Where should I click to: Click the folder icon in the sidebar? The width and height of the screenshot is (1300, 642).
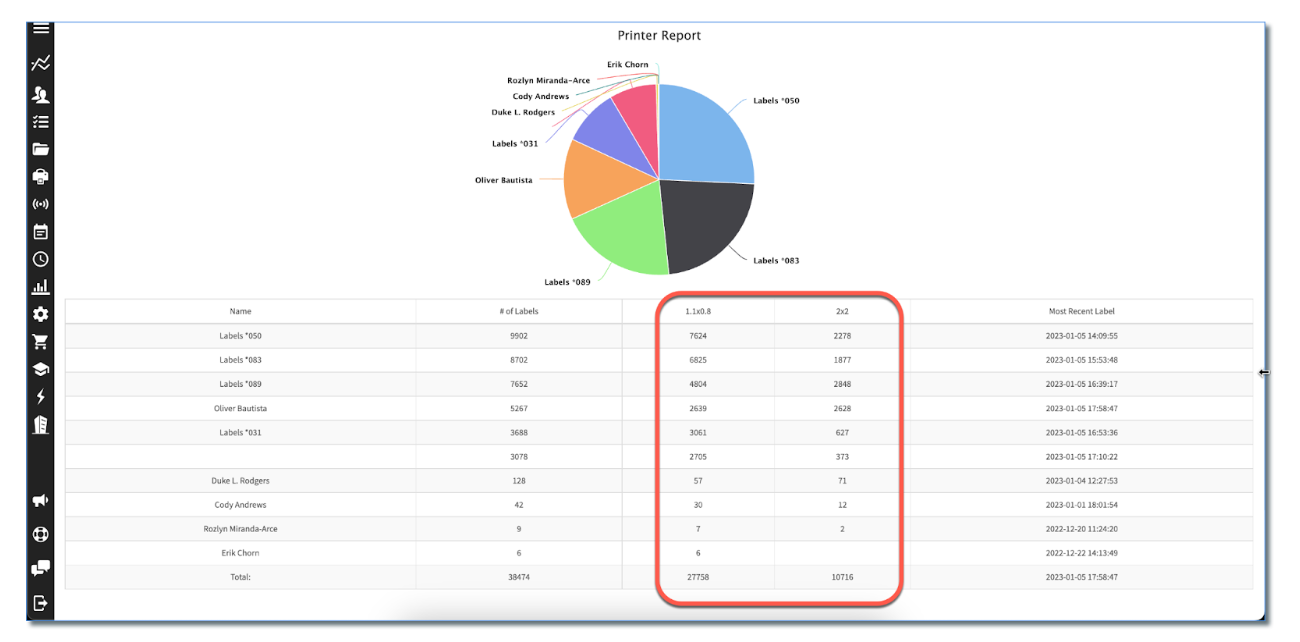coord(41,149)
